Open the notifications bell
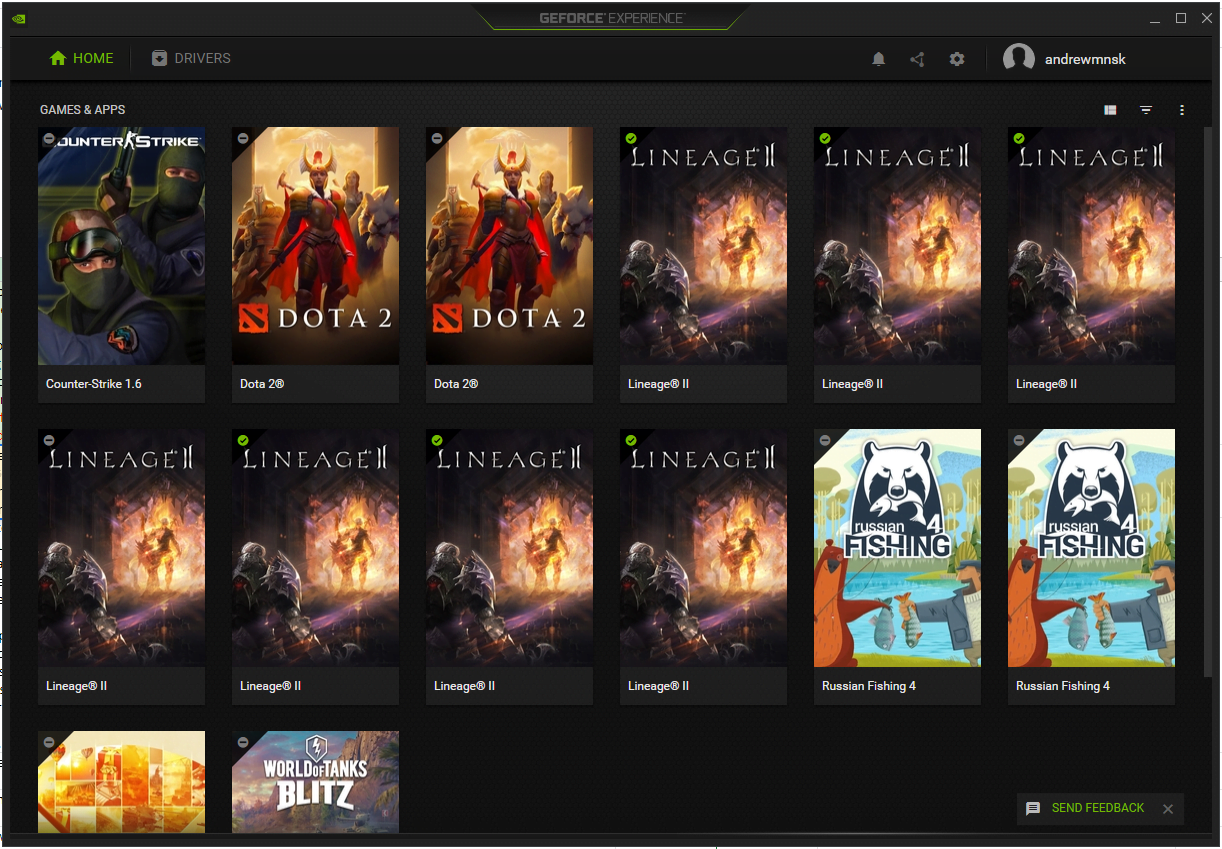 coord(878,59)
